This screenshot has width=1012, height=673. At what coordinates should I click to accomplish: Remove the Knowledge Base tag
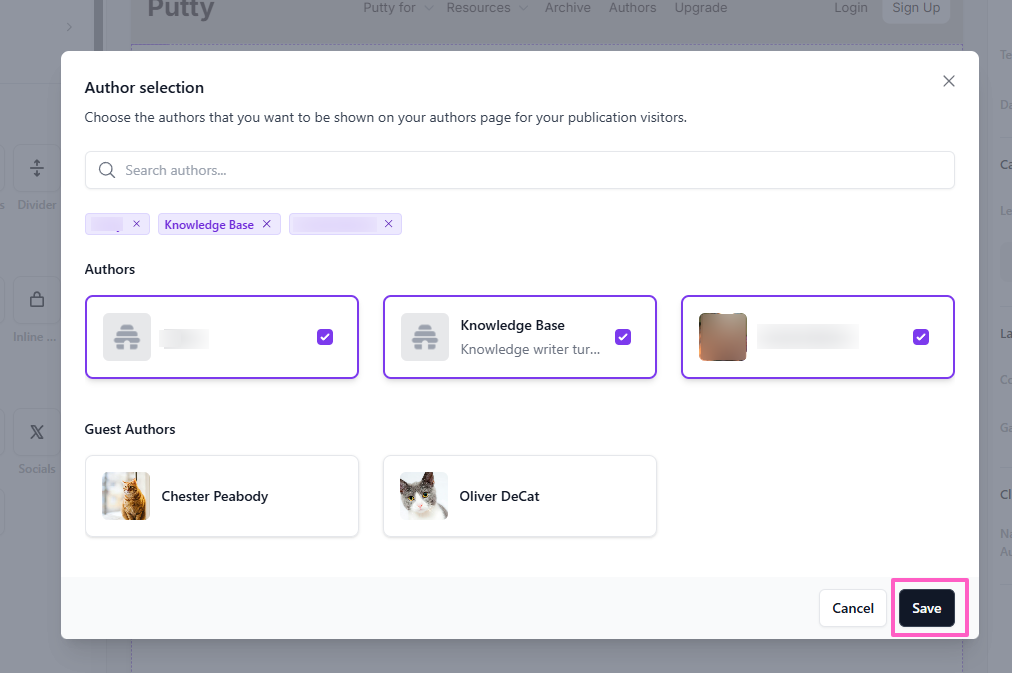267,224
